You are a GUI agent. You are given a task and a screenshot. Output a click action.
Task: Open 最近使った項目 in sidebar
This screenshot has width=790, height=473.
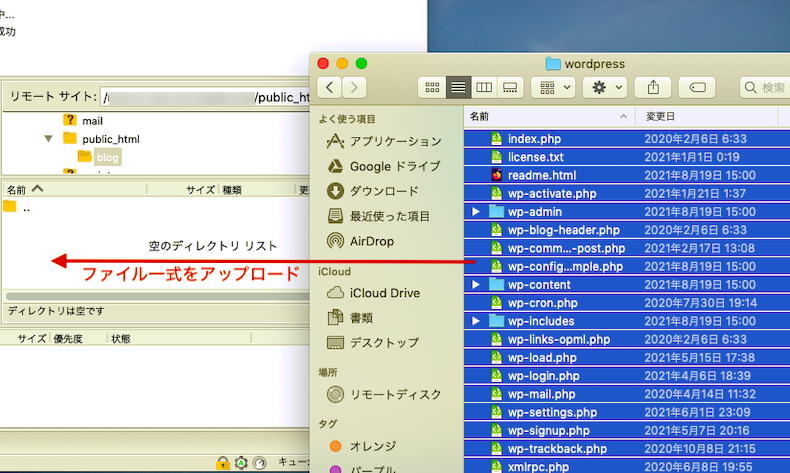(378, 217)
